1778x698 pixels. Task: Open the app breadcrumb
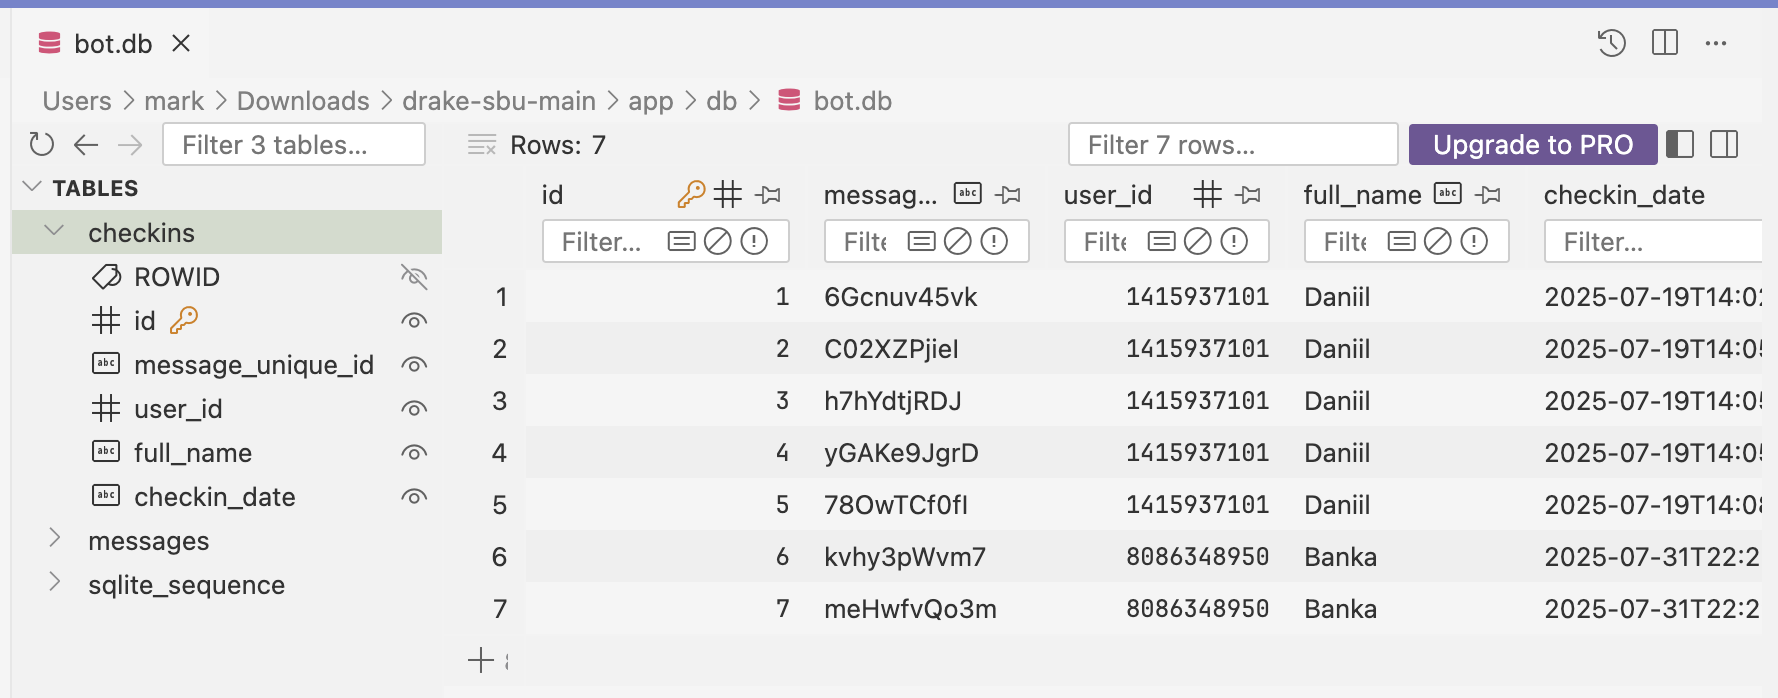coord(651,102)
